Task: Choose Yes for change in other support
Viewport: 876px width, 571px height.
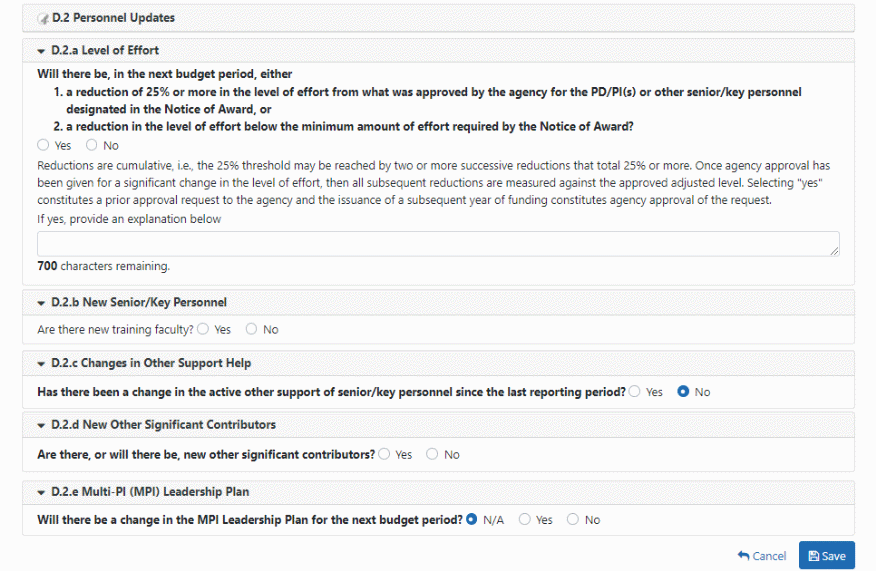Action: [x=635, y=392]
